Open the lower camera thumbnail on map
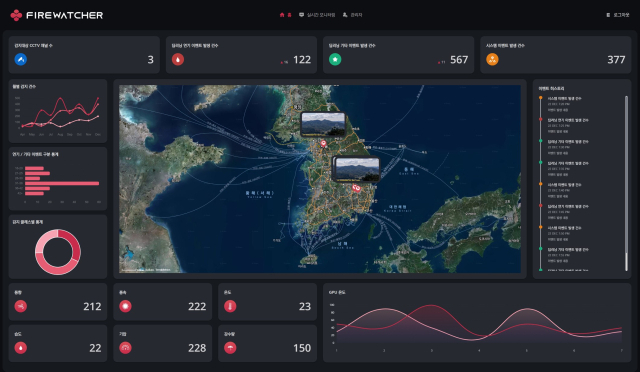The width and height of the screenshot is (640, 372). [x=357, y=169]
